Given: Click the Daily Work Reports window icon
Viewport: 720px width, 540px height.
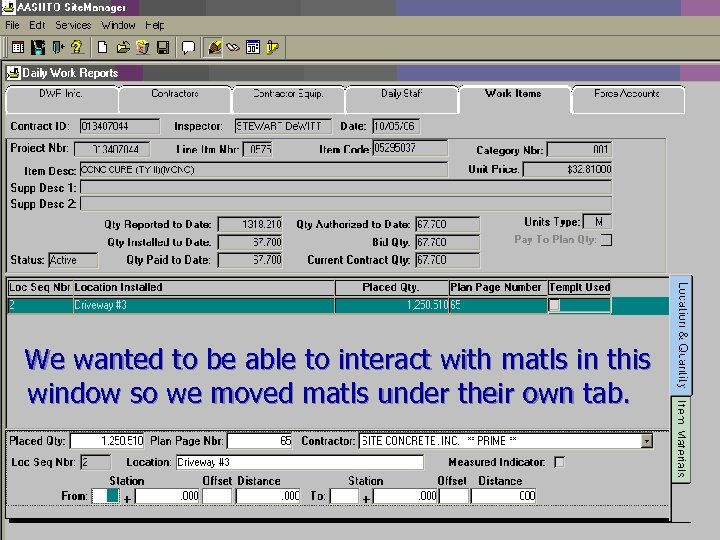Looking at the screenshot, I should 13,73.
